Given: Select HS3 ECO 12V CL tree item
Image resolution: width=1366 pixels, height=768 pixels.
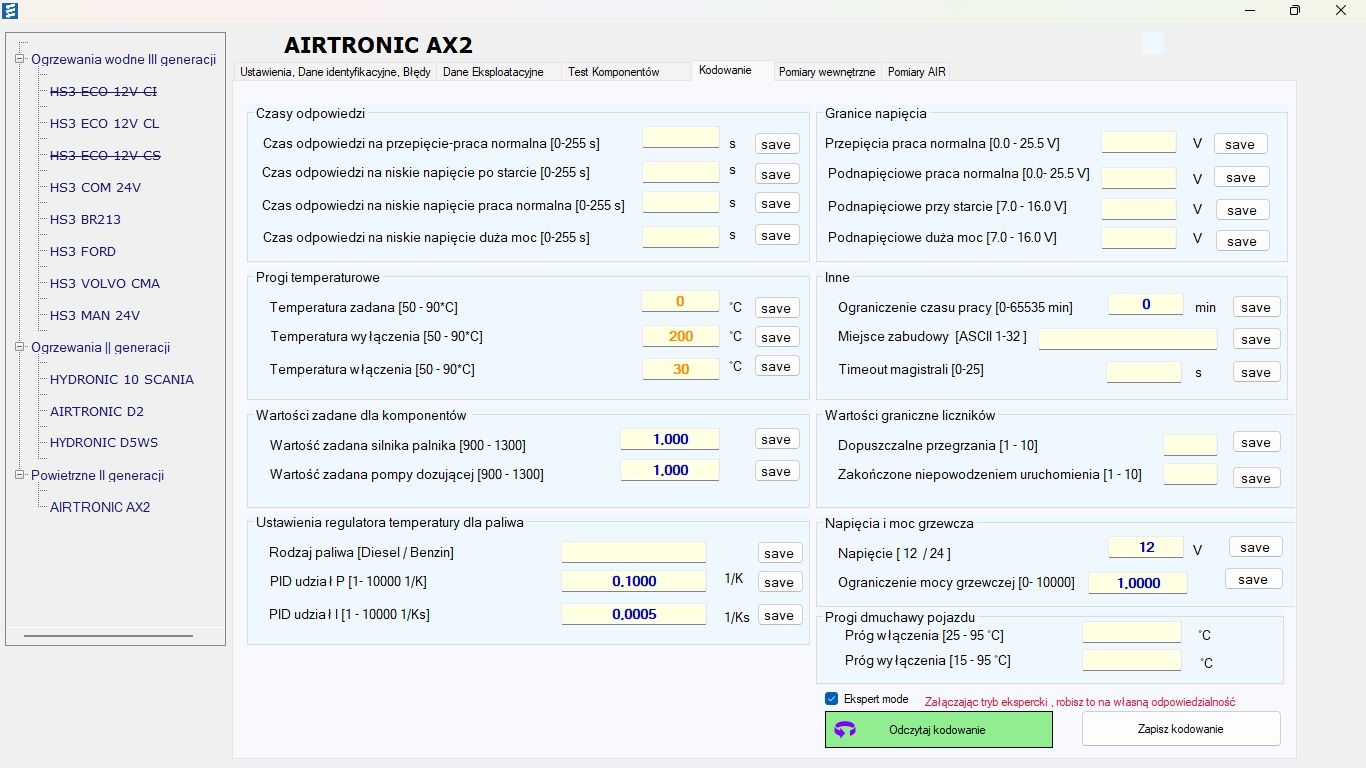Looking at the screenshot, I should coord(105,123).
